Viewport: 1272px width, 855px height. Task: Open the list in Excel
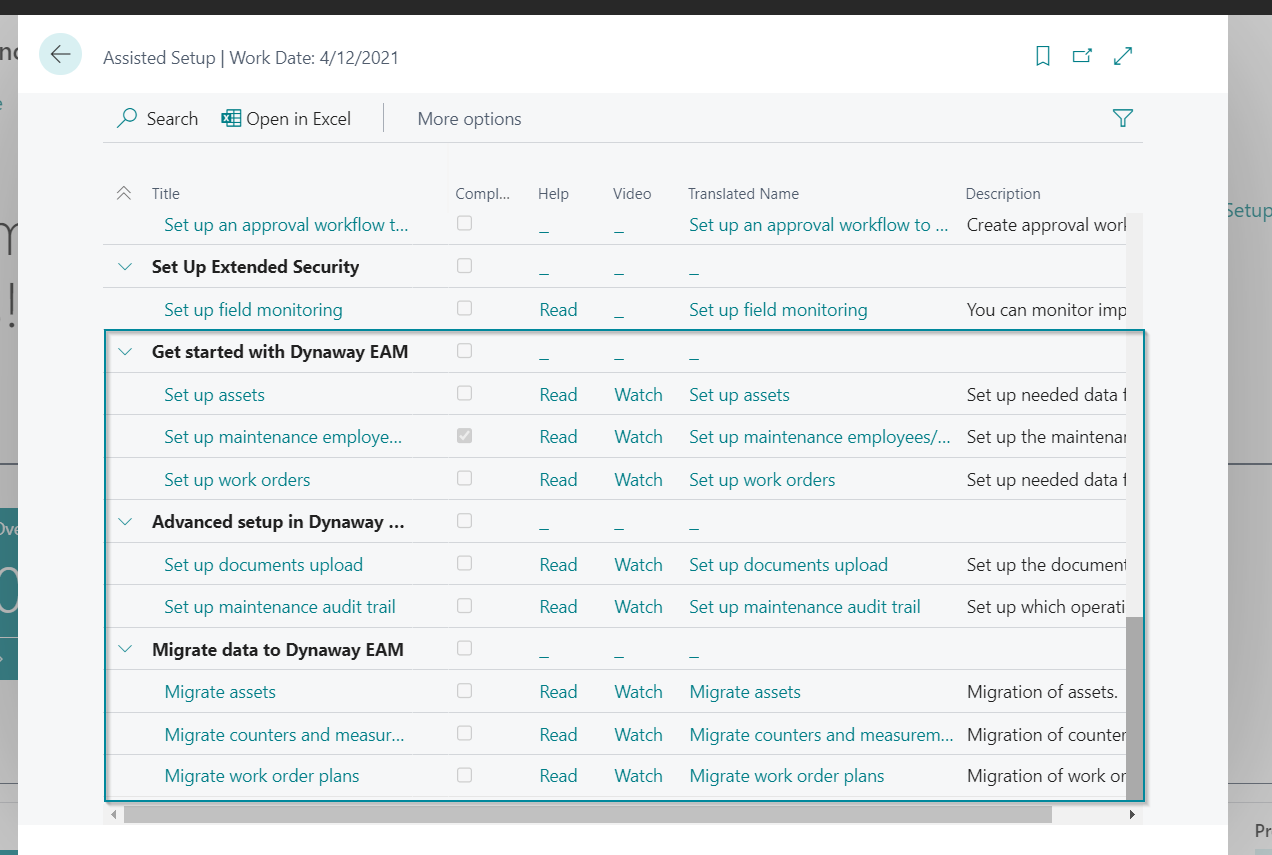(x=286, y=118)
